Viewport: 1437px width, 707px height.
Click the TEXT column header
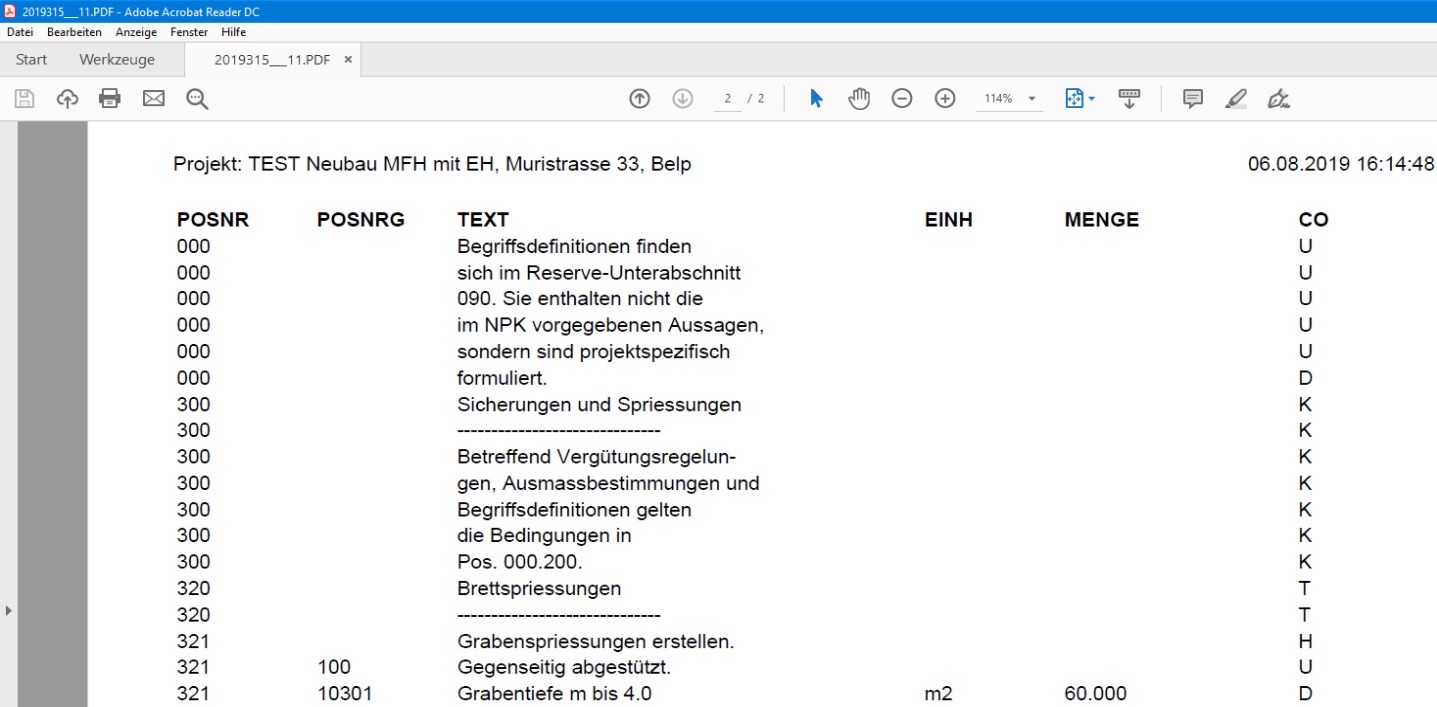pos(483,220)
